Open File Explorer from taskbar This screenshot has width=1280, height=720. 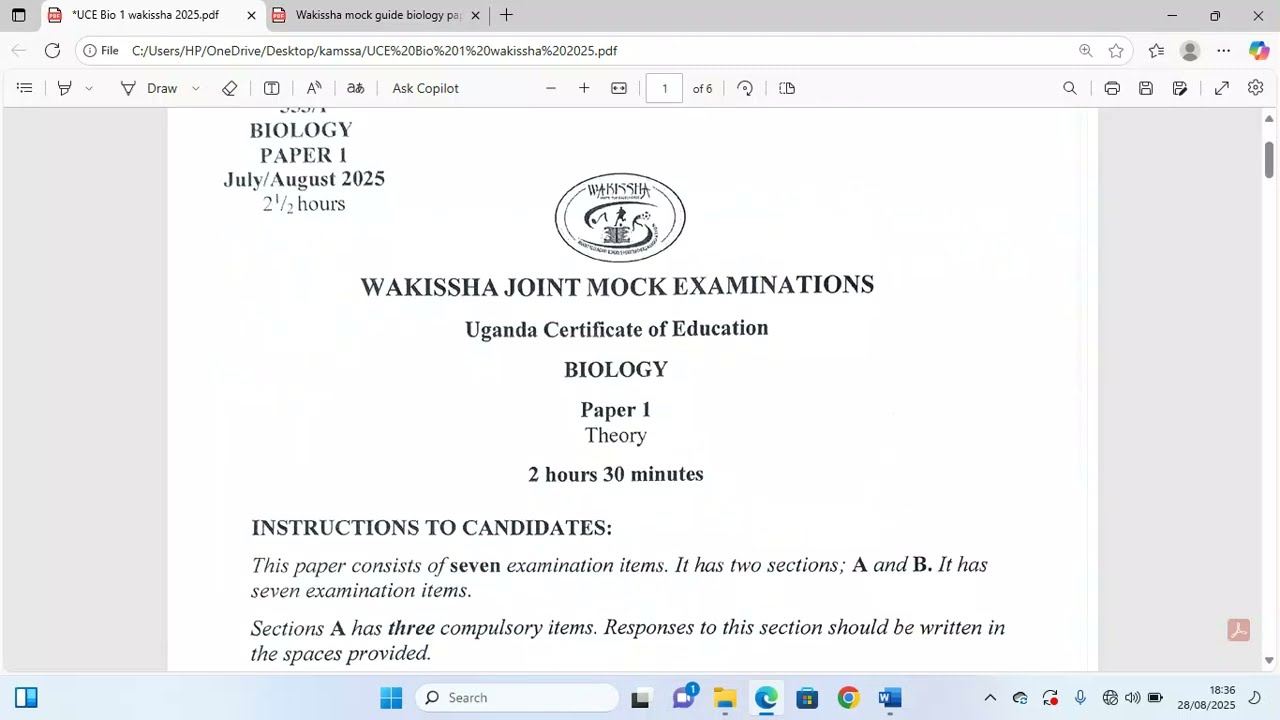pyautogui.click(x=725, y=698)
